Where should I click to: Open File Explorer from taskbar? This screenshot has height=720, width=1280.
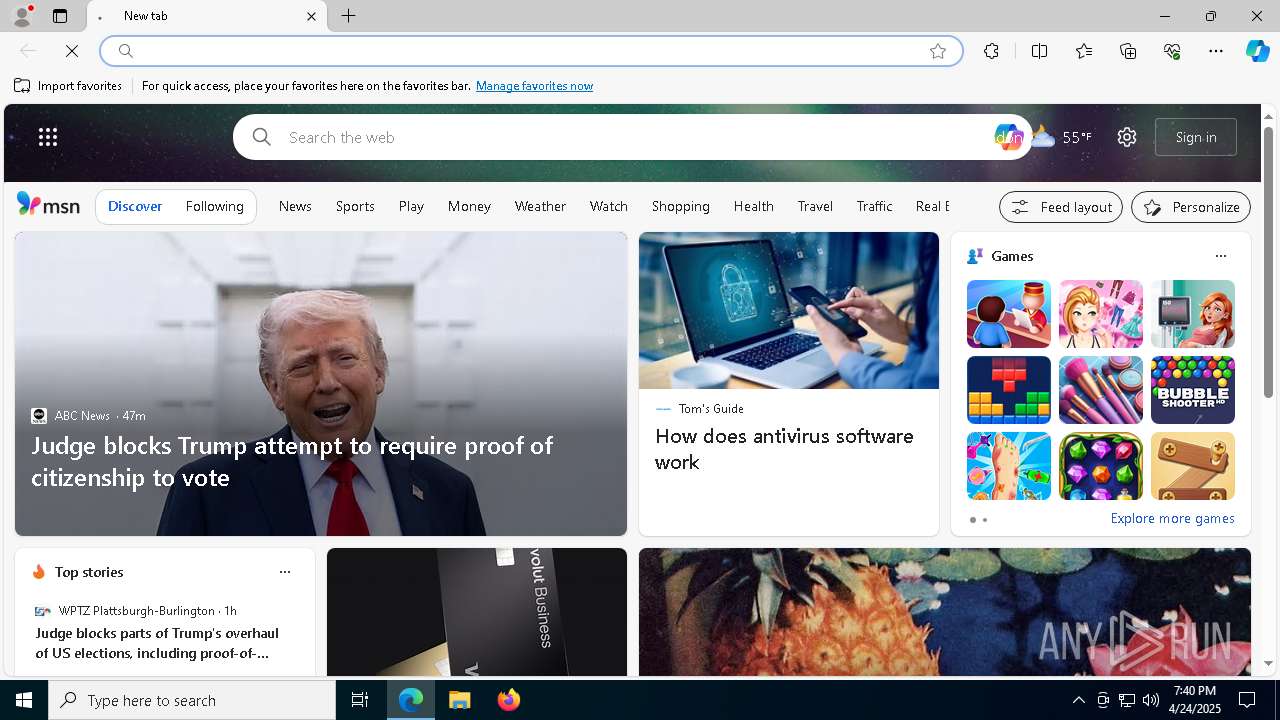click(460, 700)
